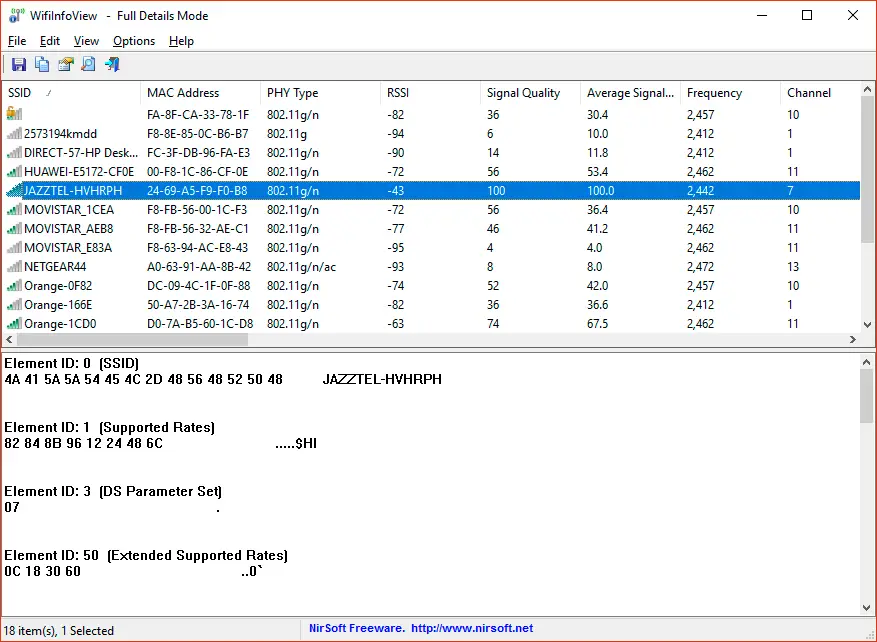This screenshot has width=877, height=642.
Task: Click the Element ID: 1 Supported Rates heading
Action: pos(110,428)
